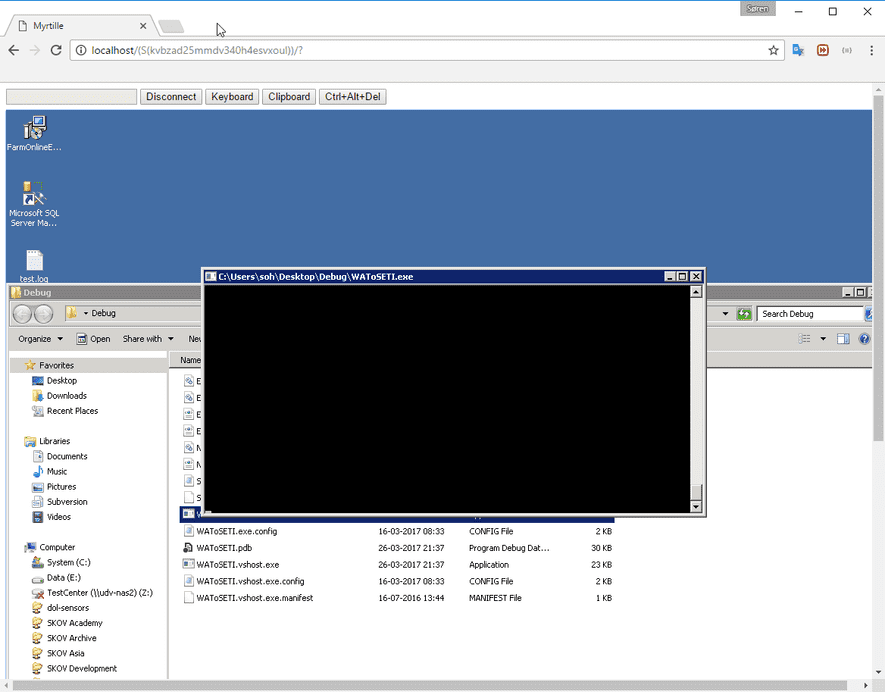Open Chrome's three-dot menu

pyautogui.click(x=869, y=48)
